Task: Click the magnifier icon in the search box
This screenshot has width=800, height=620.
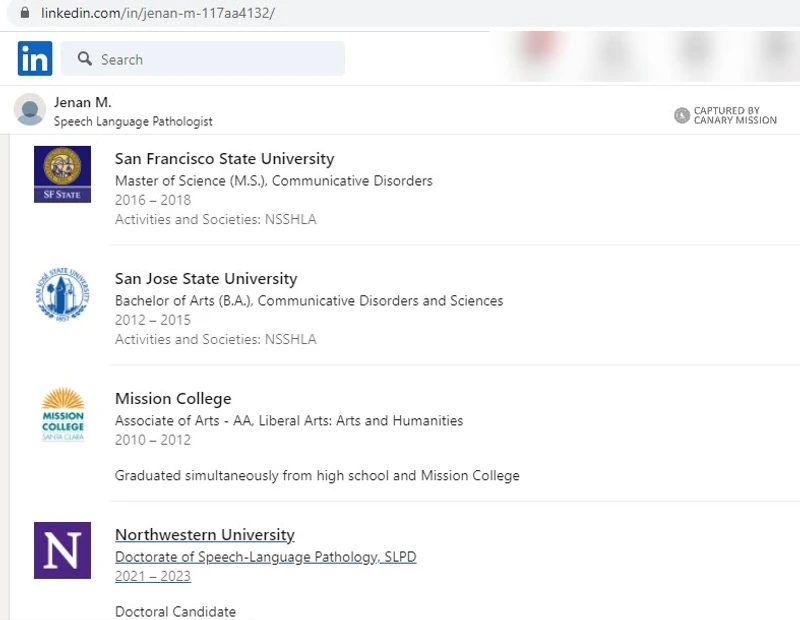Action: coord(85,59)
